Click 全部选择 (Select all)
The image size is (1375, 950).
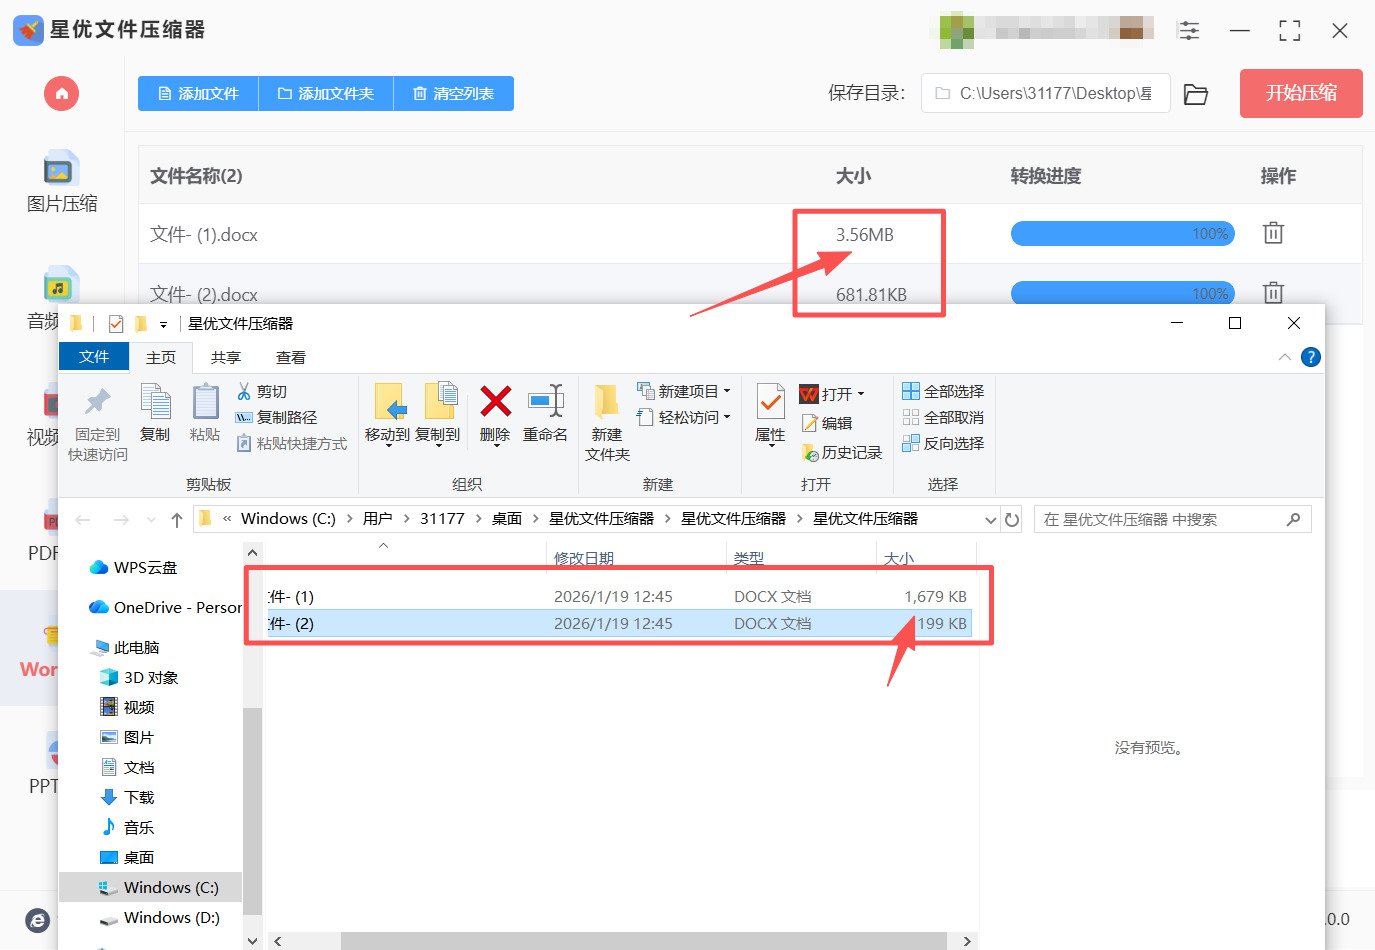943,392
